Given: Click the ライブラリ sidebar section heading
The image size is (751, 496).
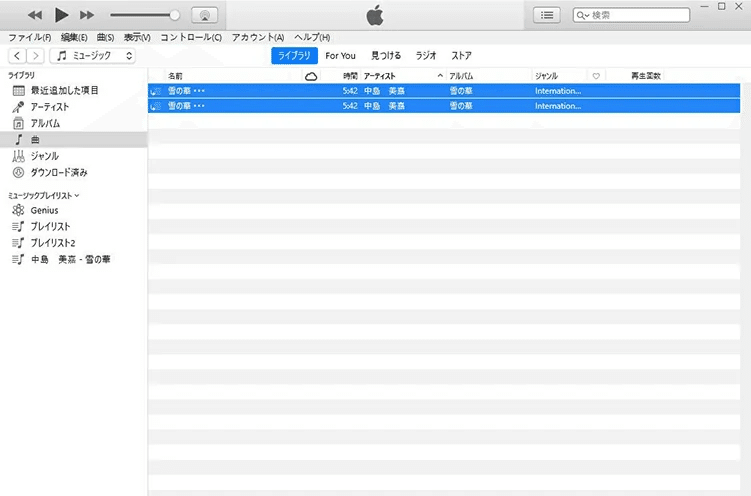Looking at the screenshot, I should (21, 75).
